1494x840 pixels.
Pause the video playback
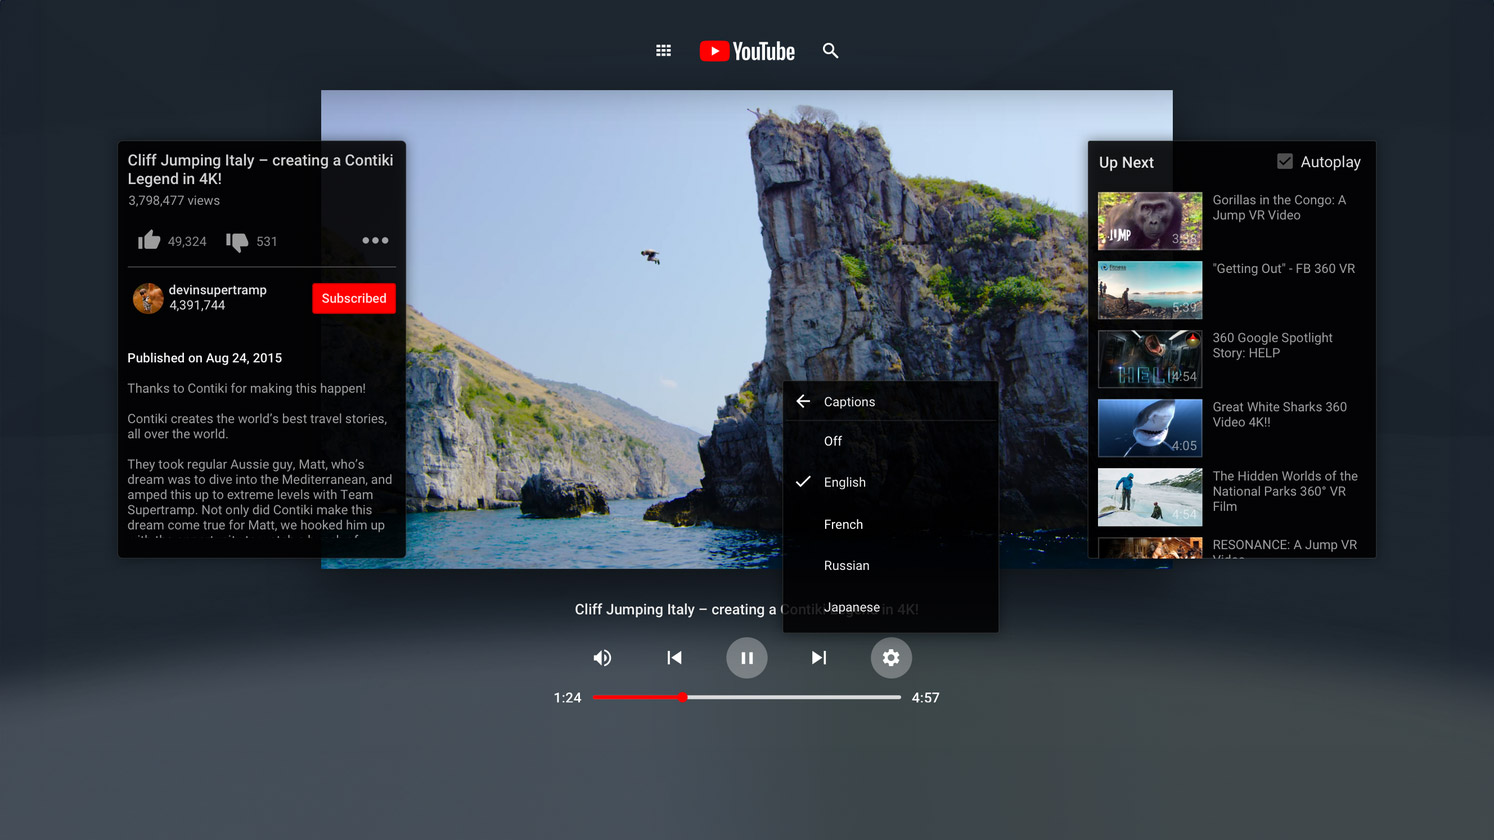[x=746, y=657]
